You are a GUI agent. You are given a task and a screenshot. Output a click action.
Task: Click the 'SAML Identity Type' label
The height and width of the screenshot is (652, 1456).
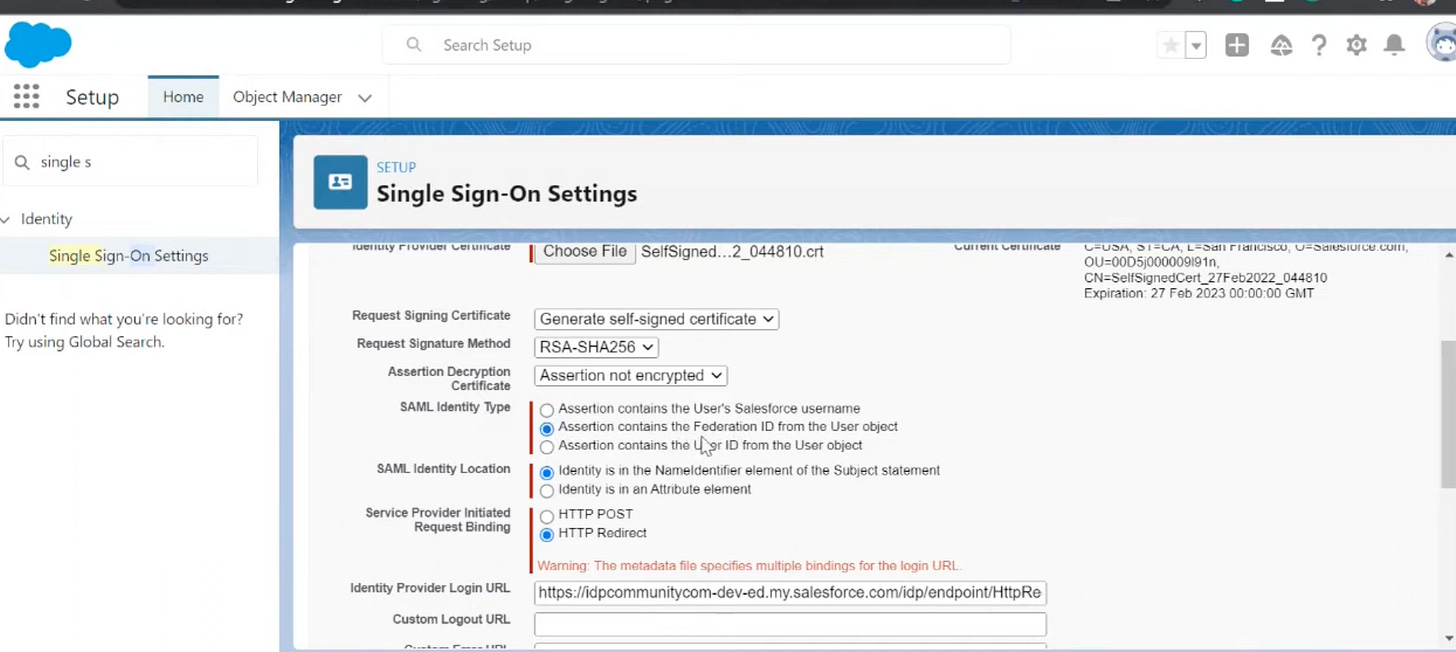coord(455,408)
